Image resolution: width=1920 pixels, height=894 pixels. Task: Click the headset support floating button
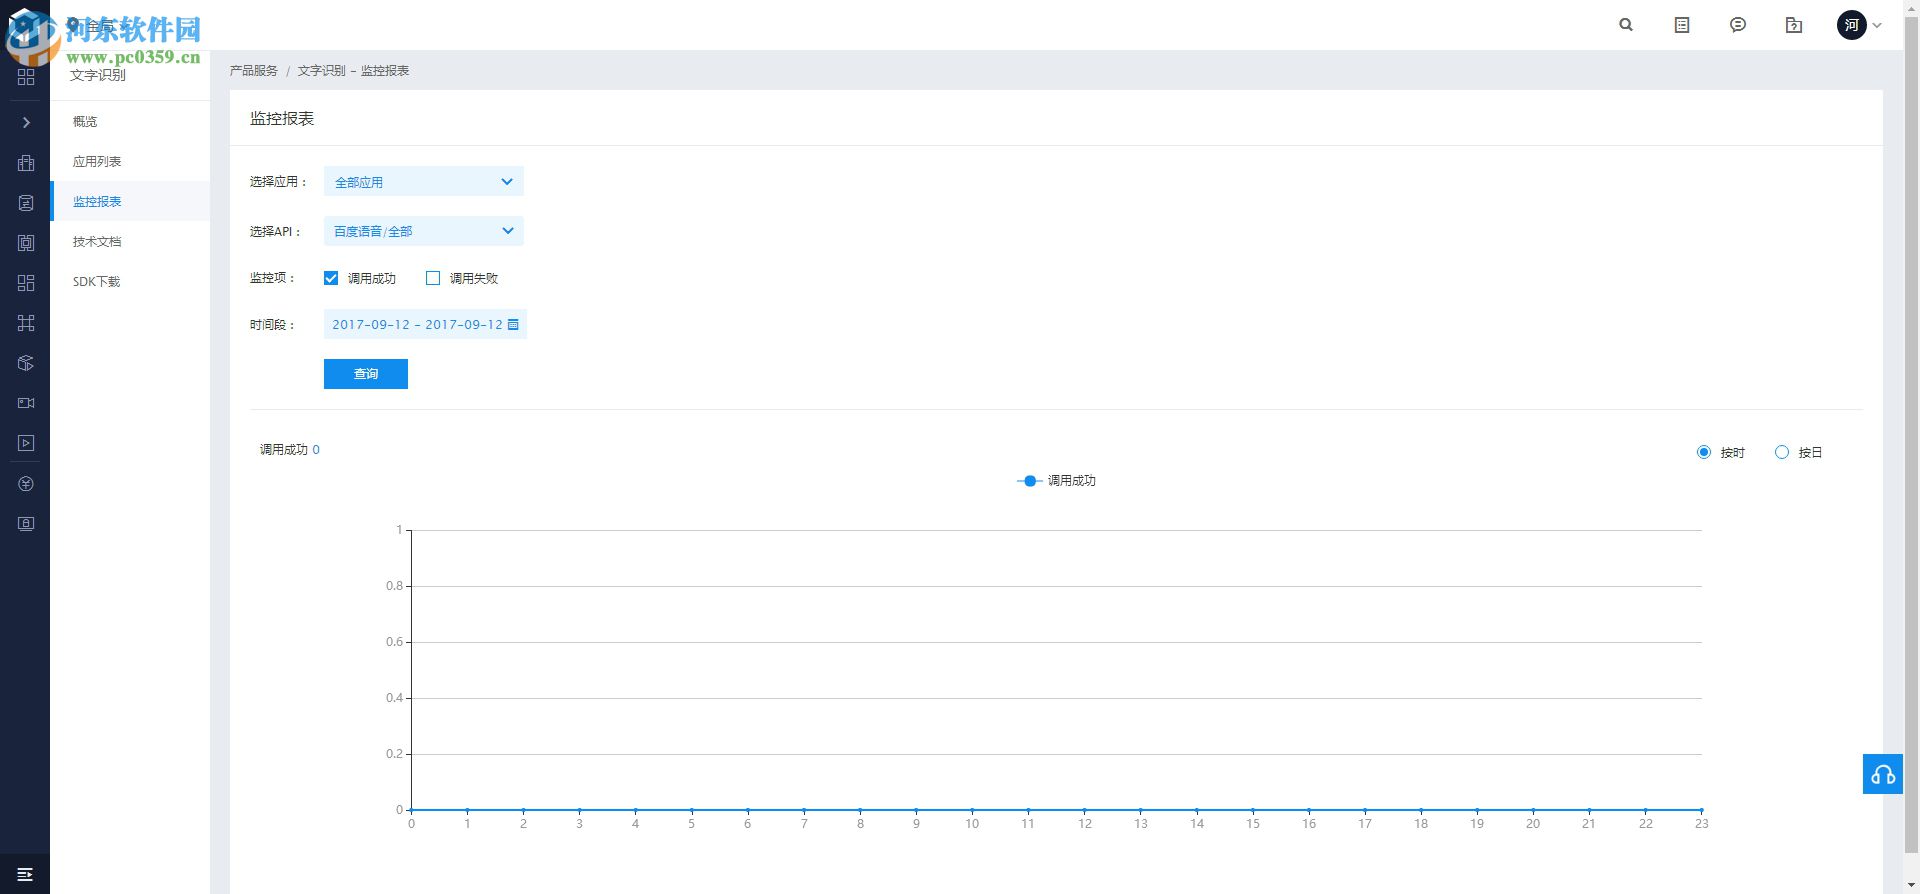point(1883,774)
